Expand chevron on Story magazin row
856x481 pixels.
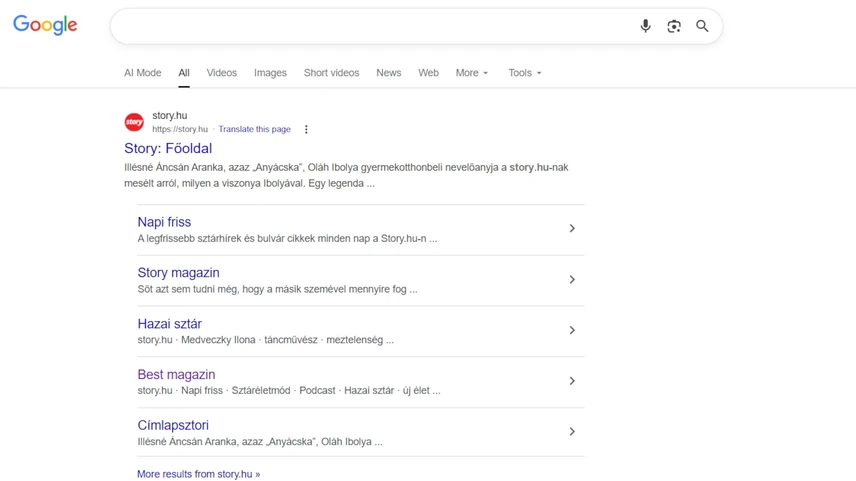tap(572, 280)
